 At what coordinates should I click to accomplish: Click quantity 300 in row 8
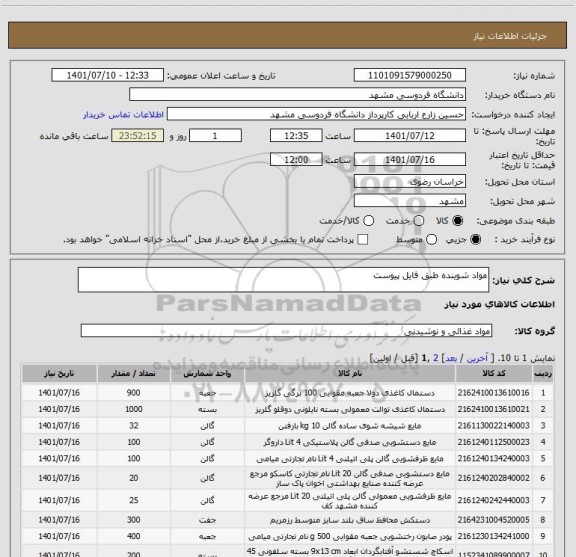[x=134, y=520]
